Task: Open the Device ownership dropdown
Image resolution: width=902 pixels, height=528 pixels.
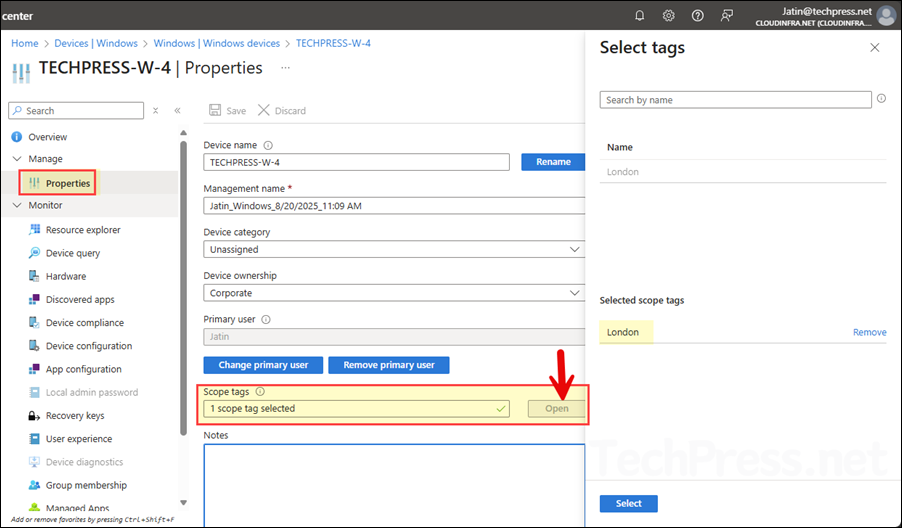Action: 394,293
